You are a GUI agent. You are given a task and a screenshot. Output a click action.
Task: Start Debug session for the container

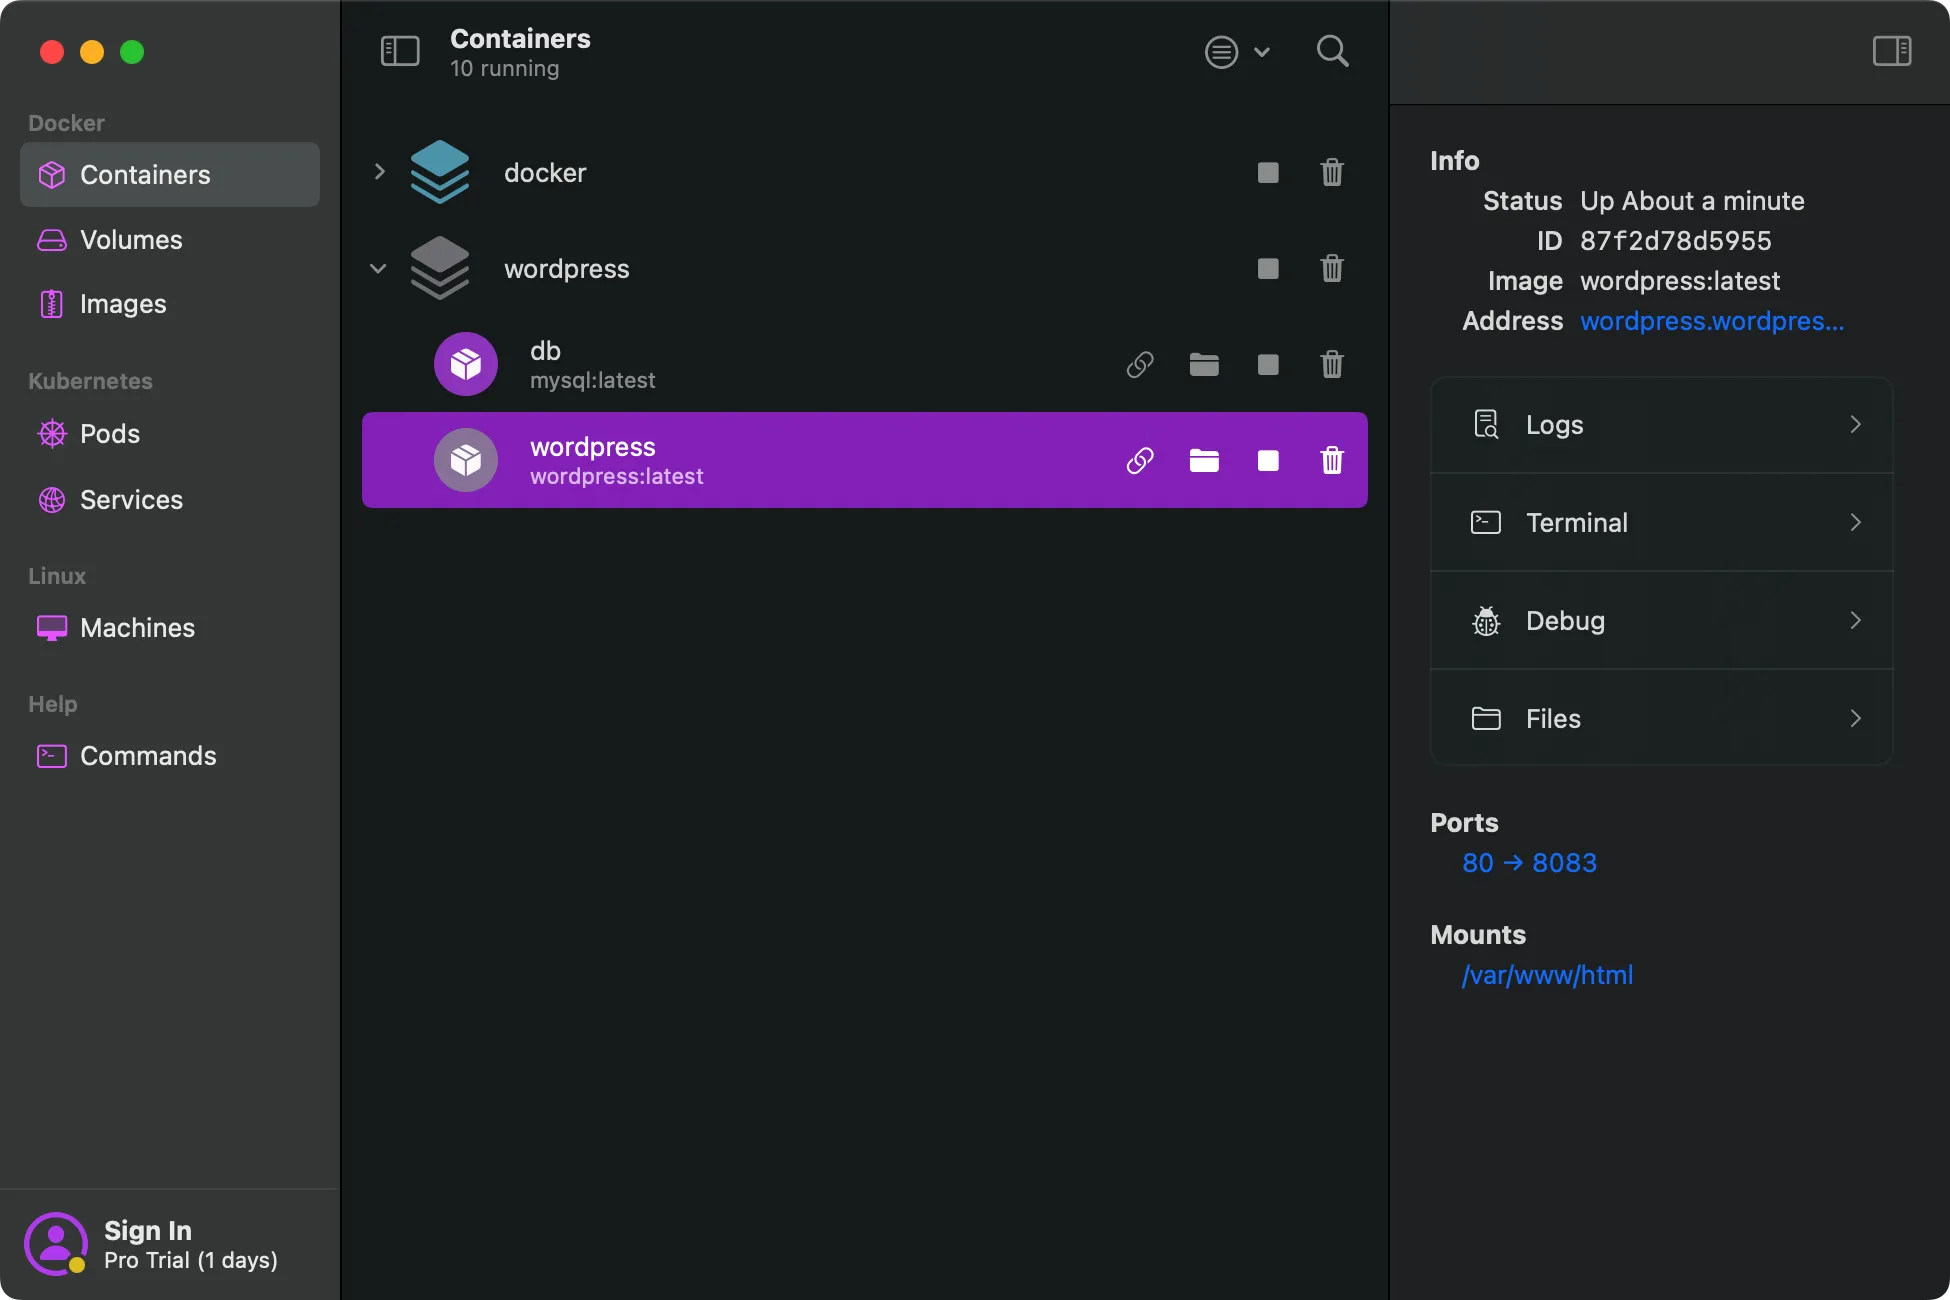1662,621
